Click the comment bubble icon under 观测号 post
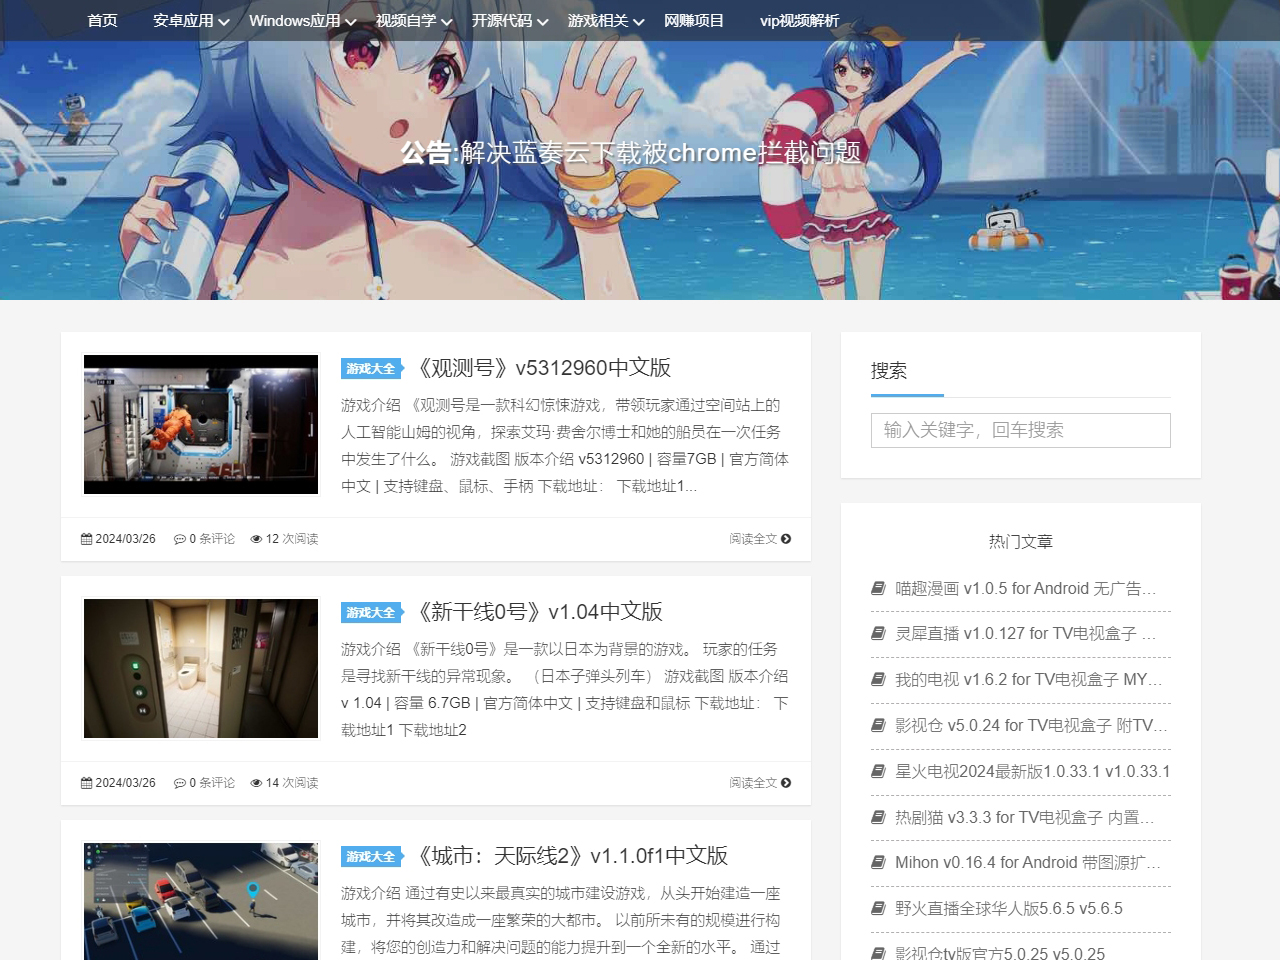This screenshot has height=960, width=1280. pyautogui.click(x=180, y=539)
